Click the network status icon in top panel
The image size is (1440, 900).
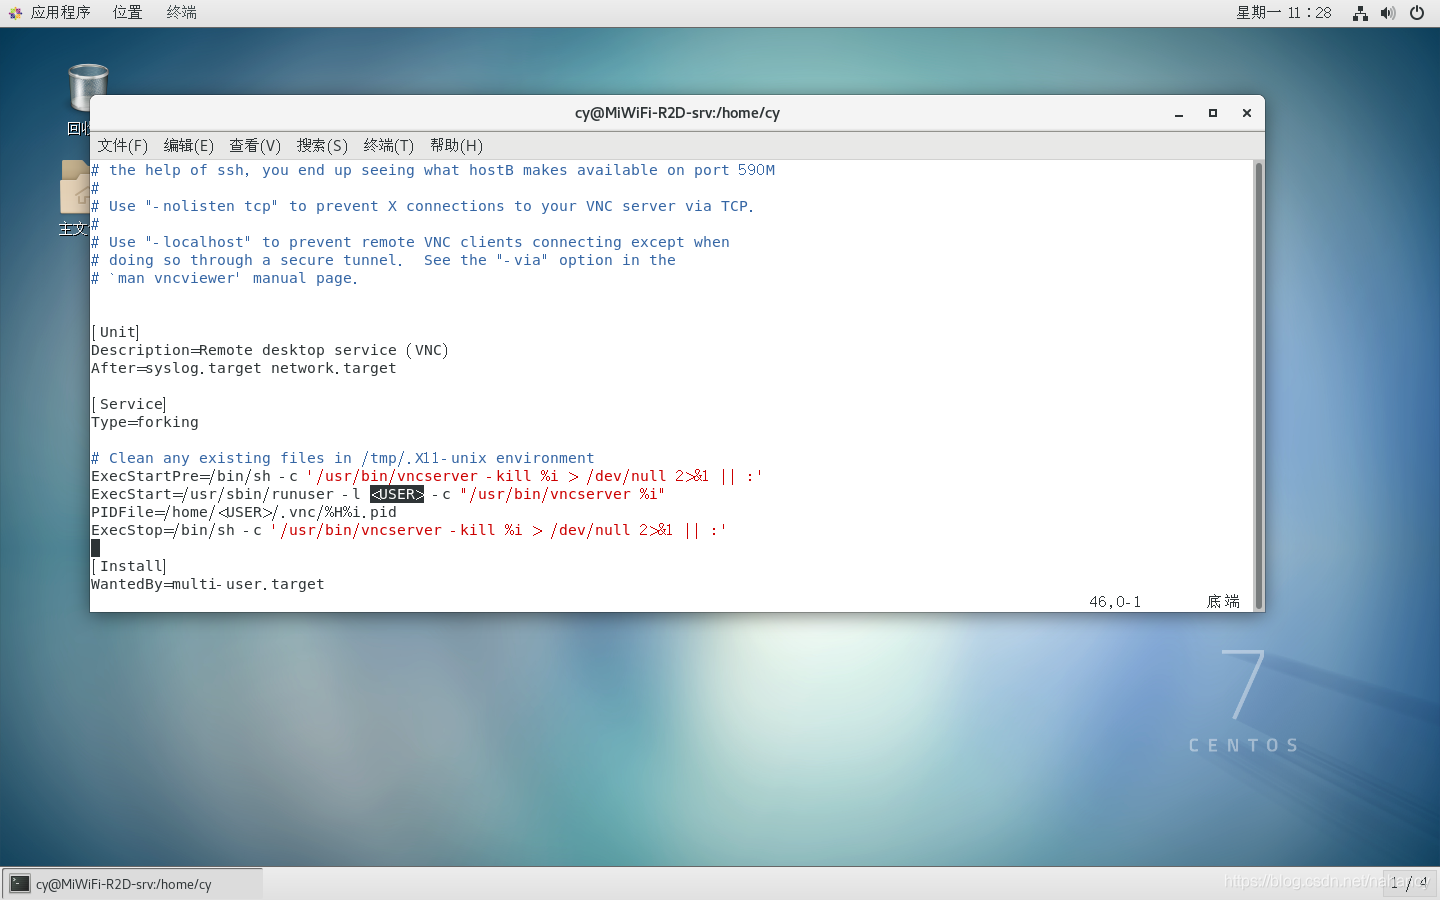pyautogui.click(x=1359, y=13)
